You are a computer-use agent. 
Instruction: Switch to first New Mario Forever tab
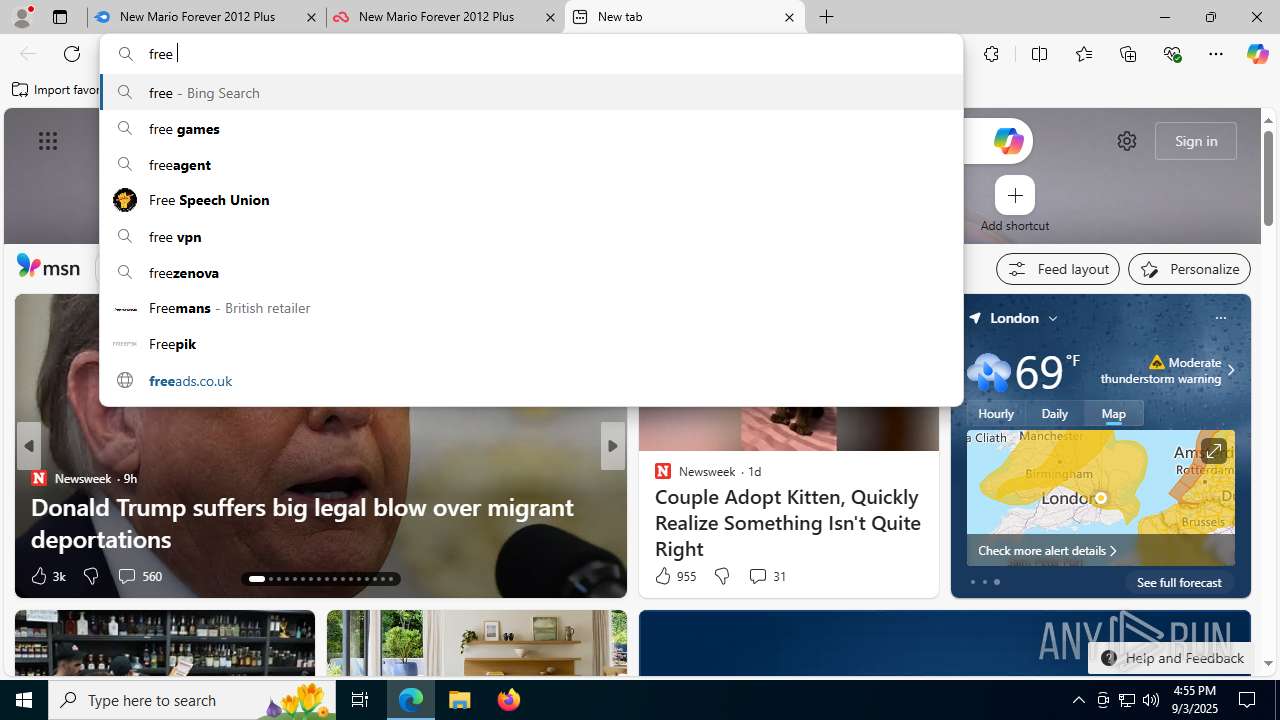(x=206, y=17)
